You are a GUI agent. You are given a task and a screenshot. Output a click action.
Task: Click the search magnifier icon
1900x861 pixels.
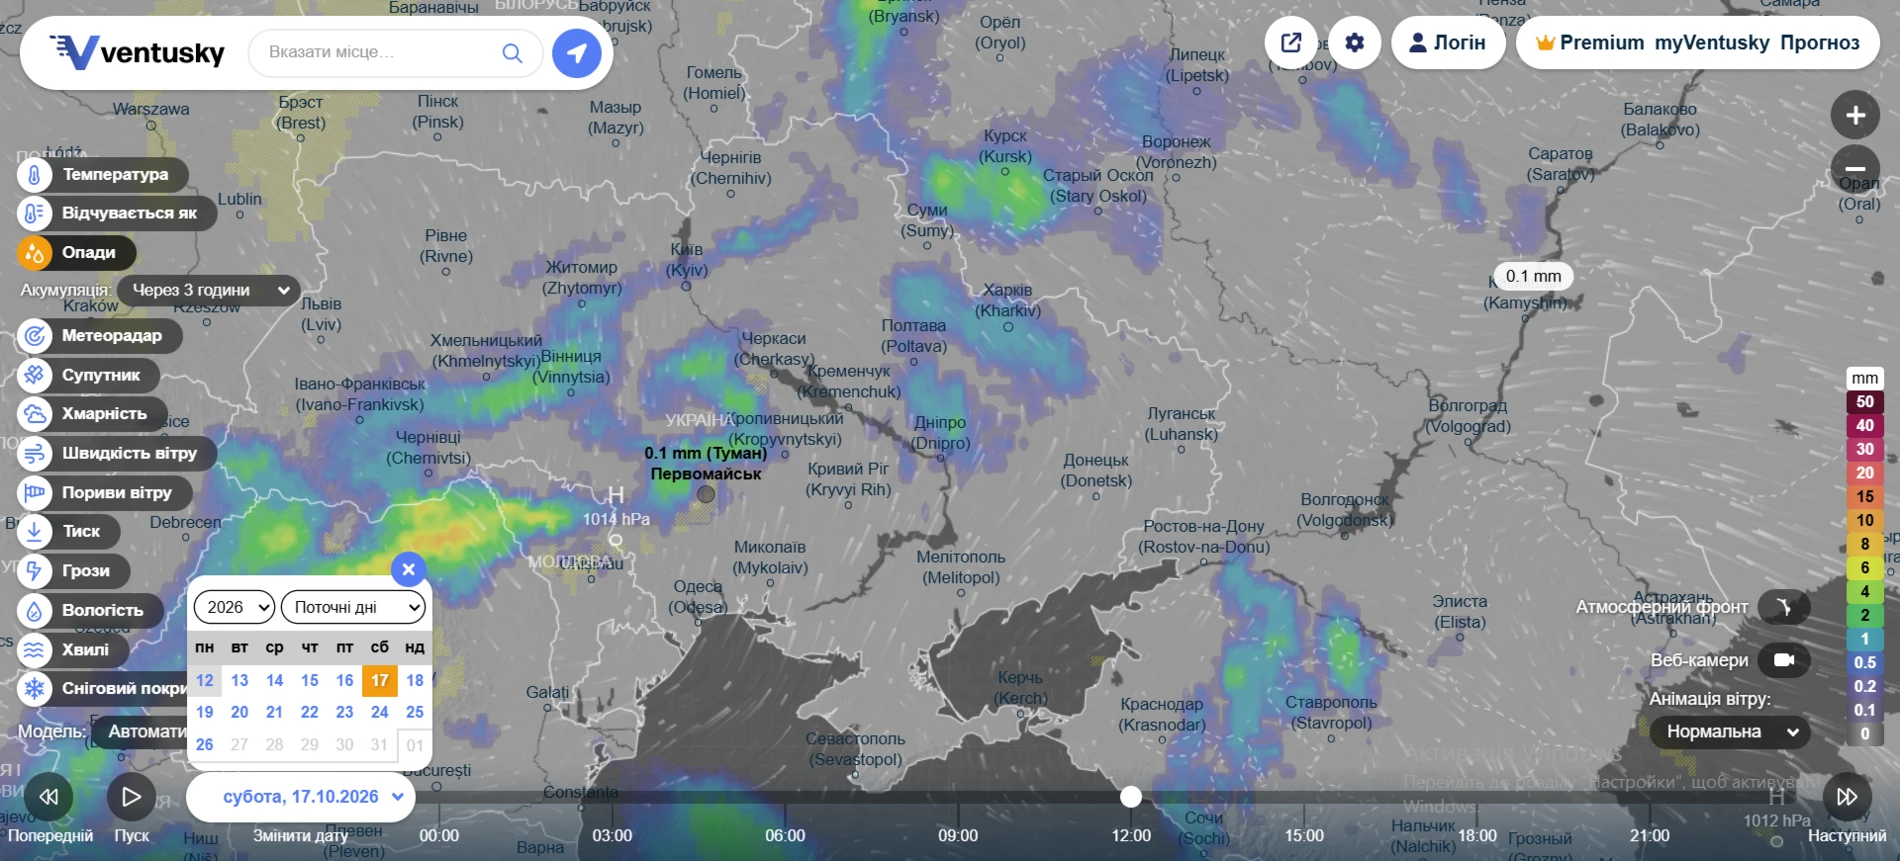point(512,52)
